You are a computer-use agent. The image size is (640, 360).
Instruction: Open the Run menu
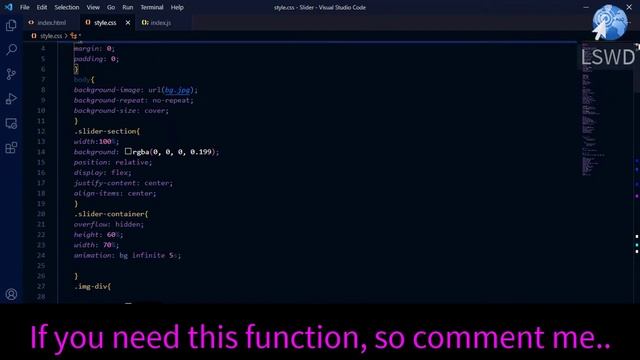pyautogui.click(x=128, y=7)
